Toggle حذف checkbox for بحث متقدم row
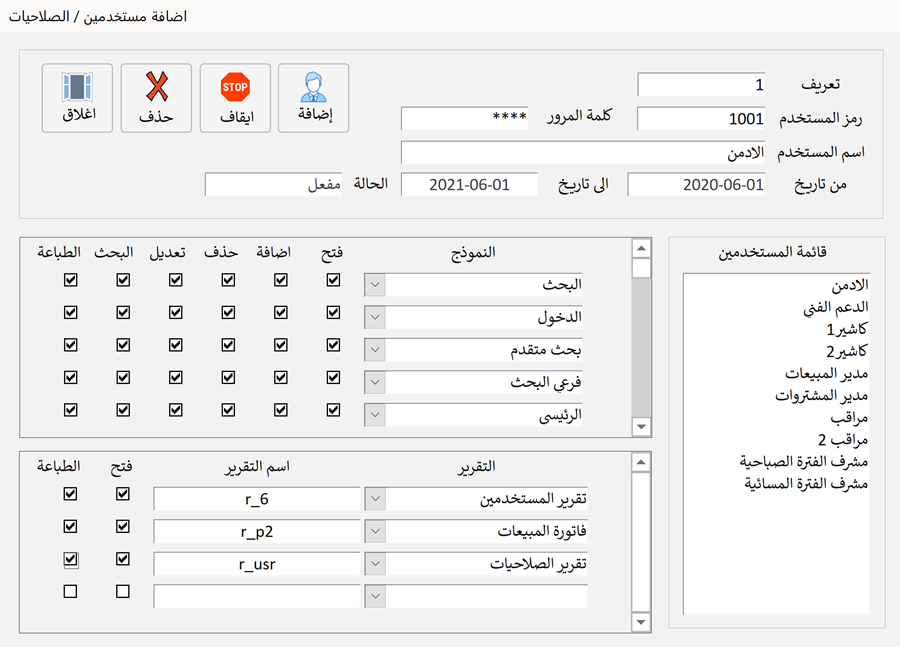The width and height of the screenshot is (900, 647). [229, 346]
